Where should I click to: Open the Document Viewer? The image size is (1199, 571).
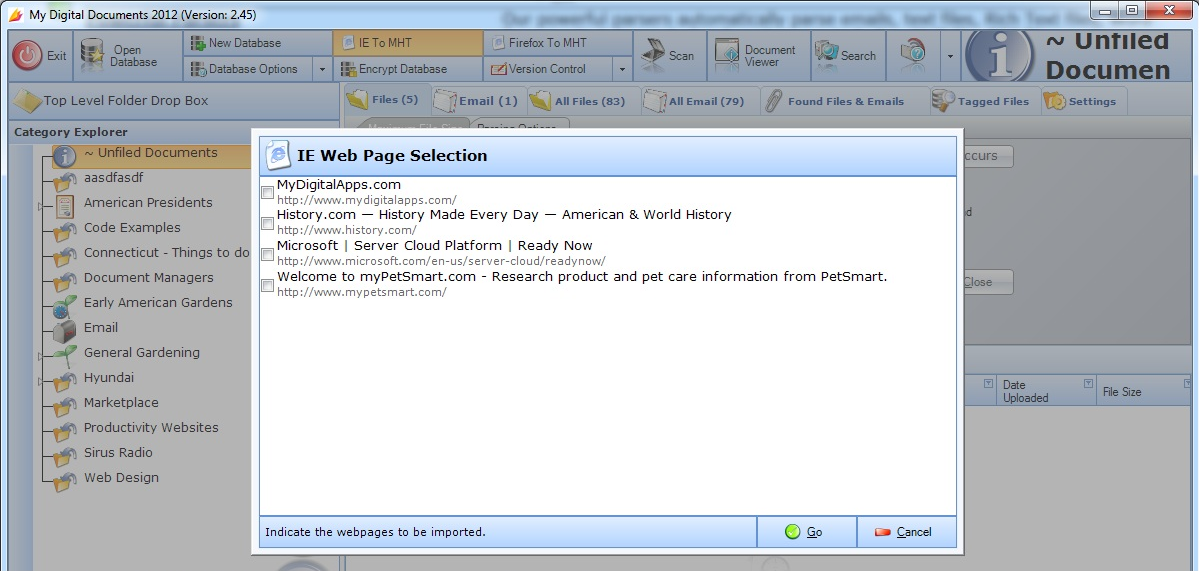[x=757, y=56]
